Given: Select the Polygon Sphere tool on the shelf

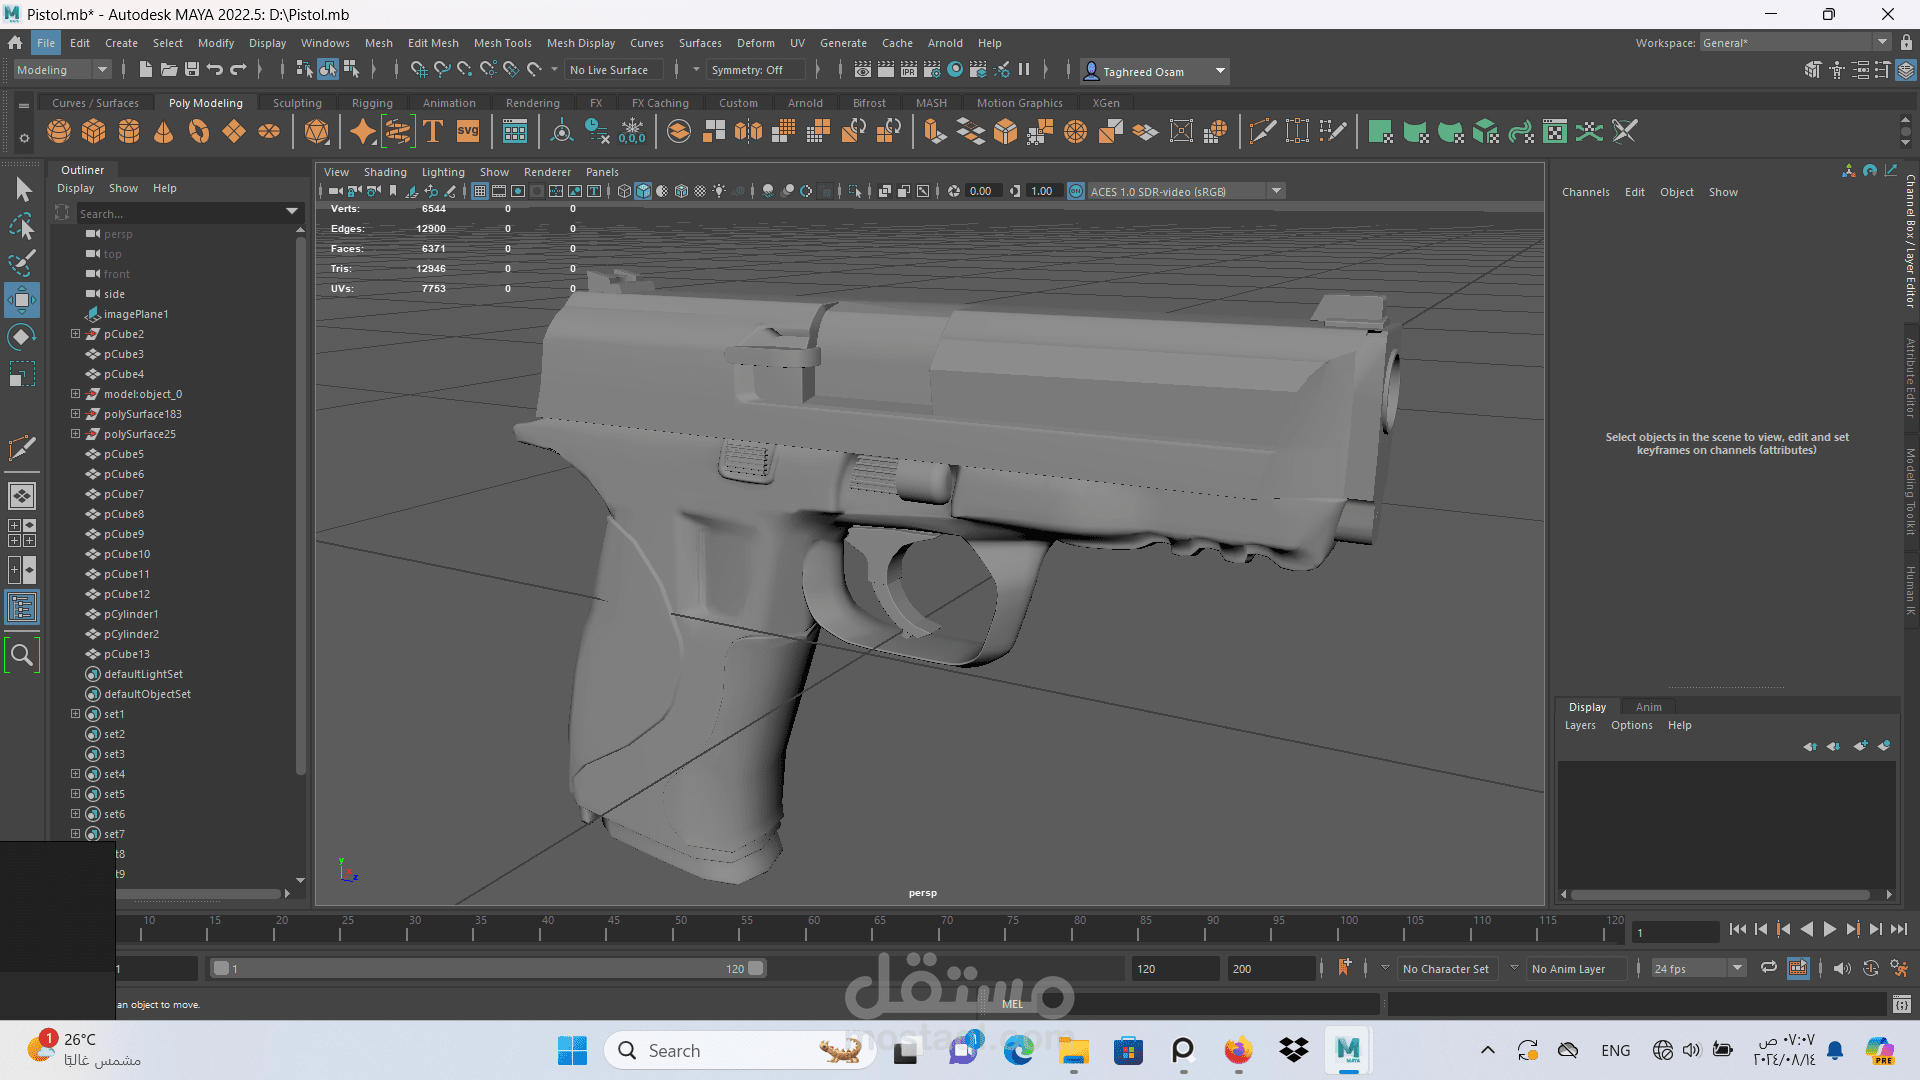Looking at the screenshot, I should (x=58, y=131).
